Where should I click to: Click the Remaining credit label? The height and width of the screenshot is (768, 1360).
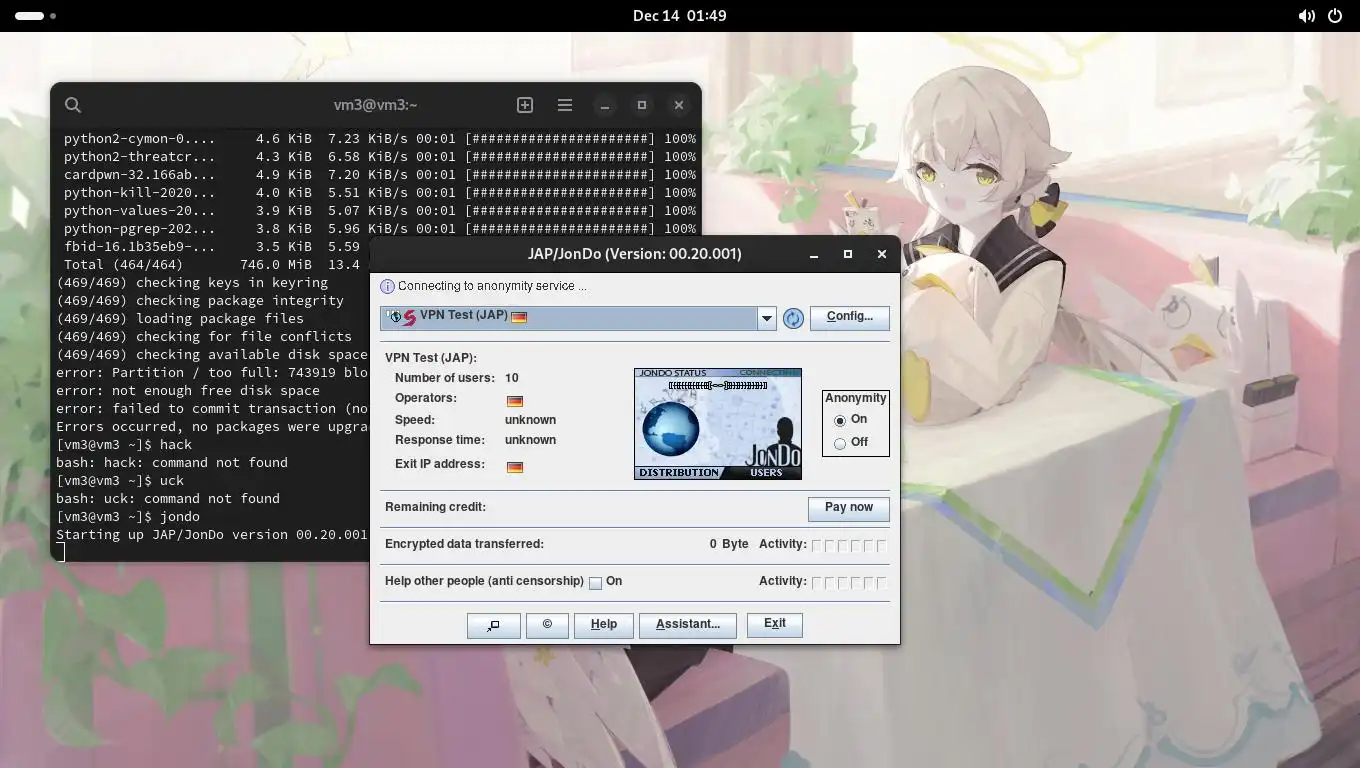pyautogui.click(x=435, y=507)
